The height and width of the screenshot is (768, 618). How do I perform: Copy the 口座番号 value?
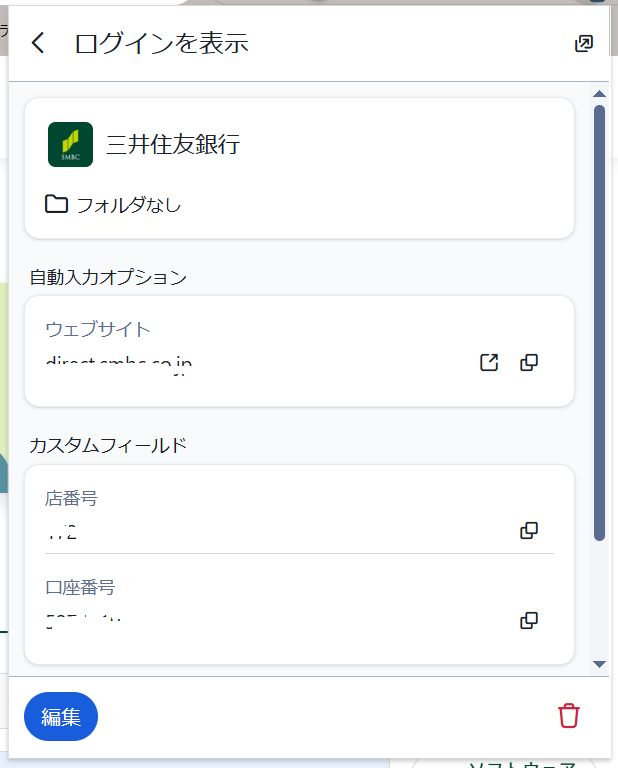pos(530,621)
